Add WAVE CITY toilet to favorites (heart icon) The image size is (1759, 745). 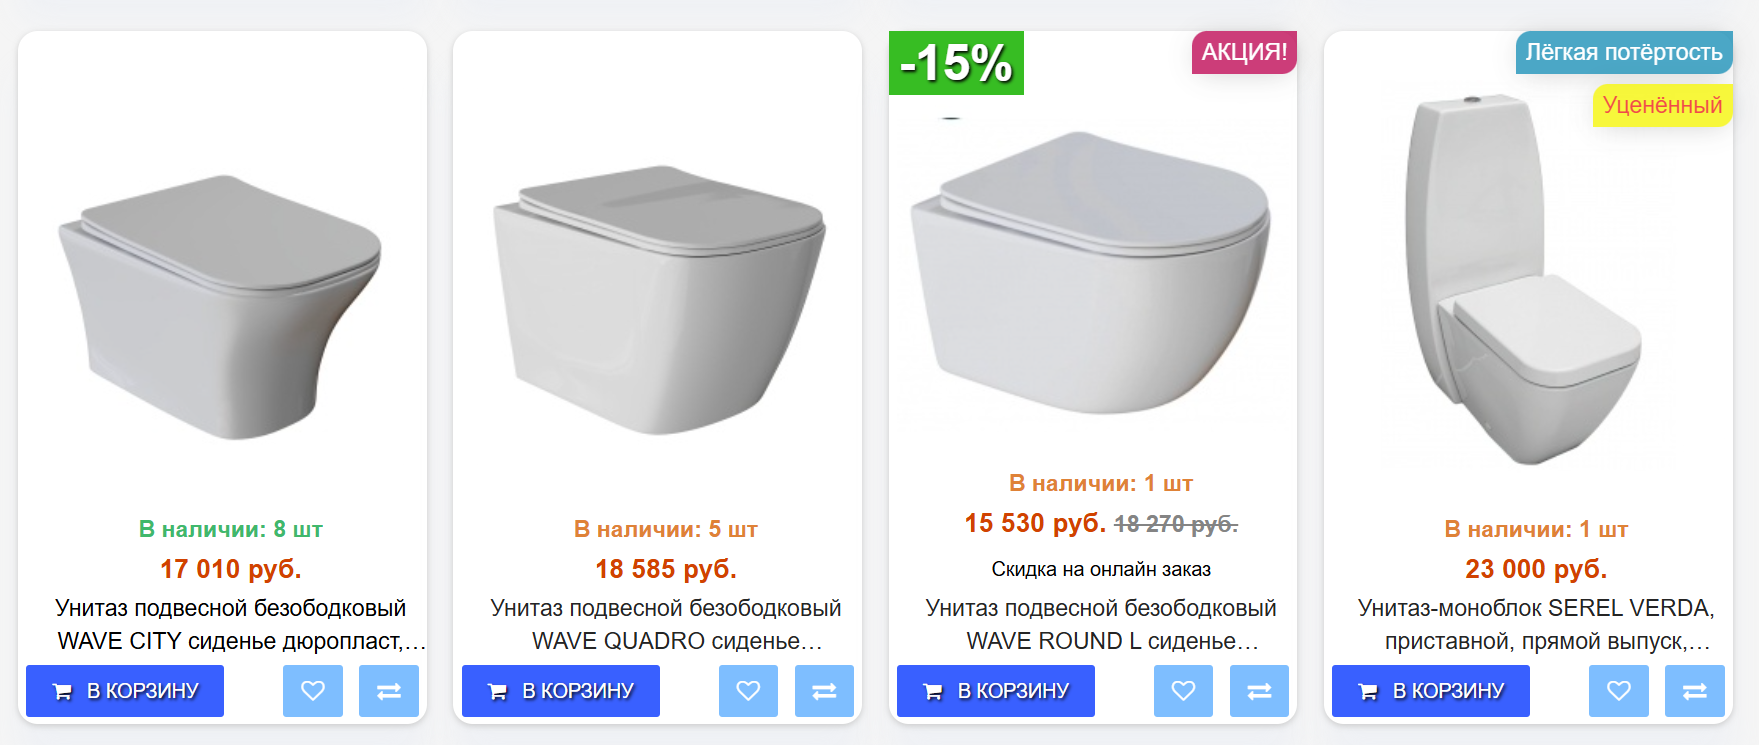click(x=313, y=691)
